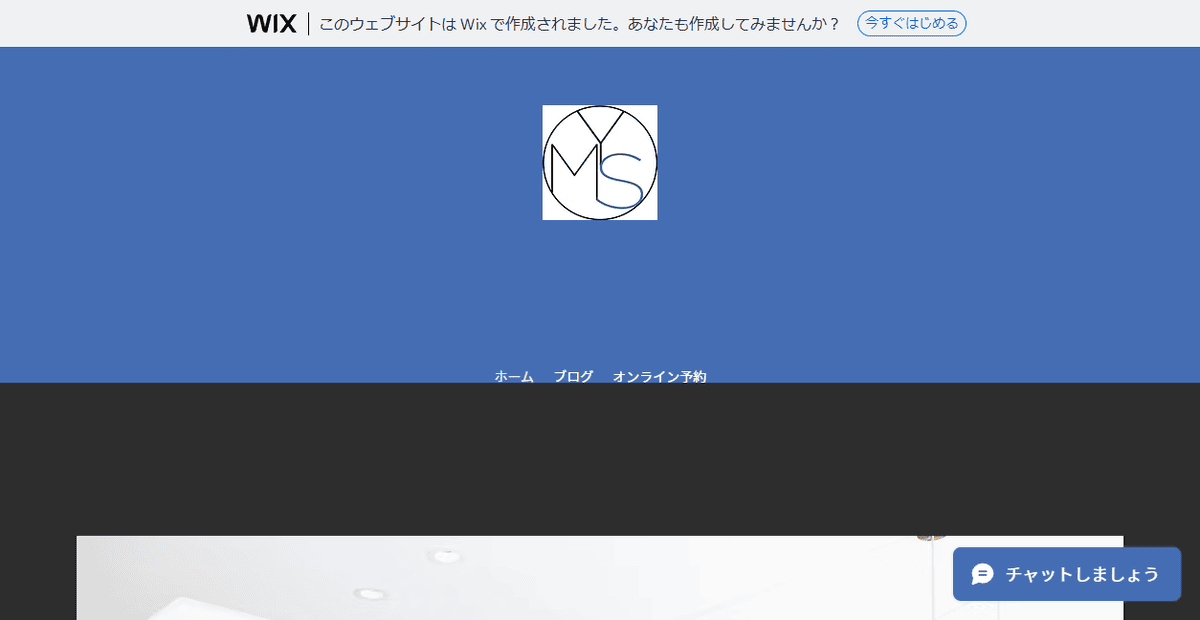Click the letter Y atop the logo
Image resolution: width=1200 pixels, height=620 pixels.
coord(601,127)
